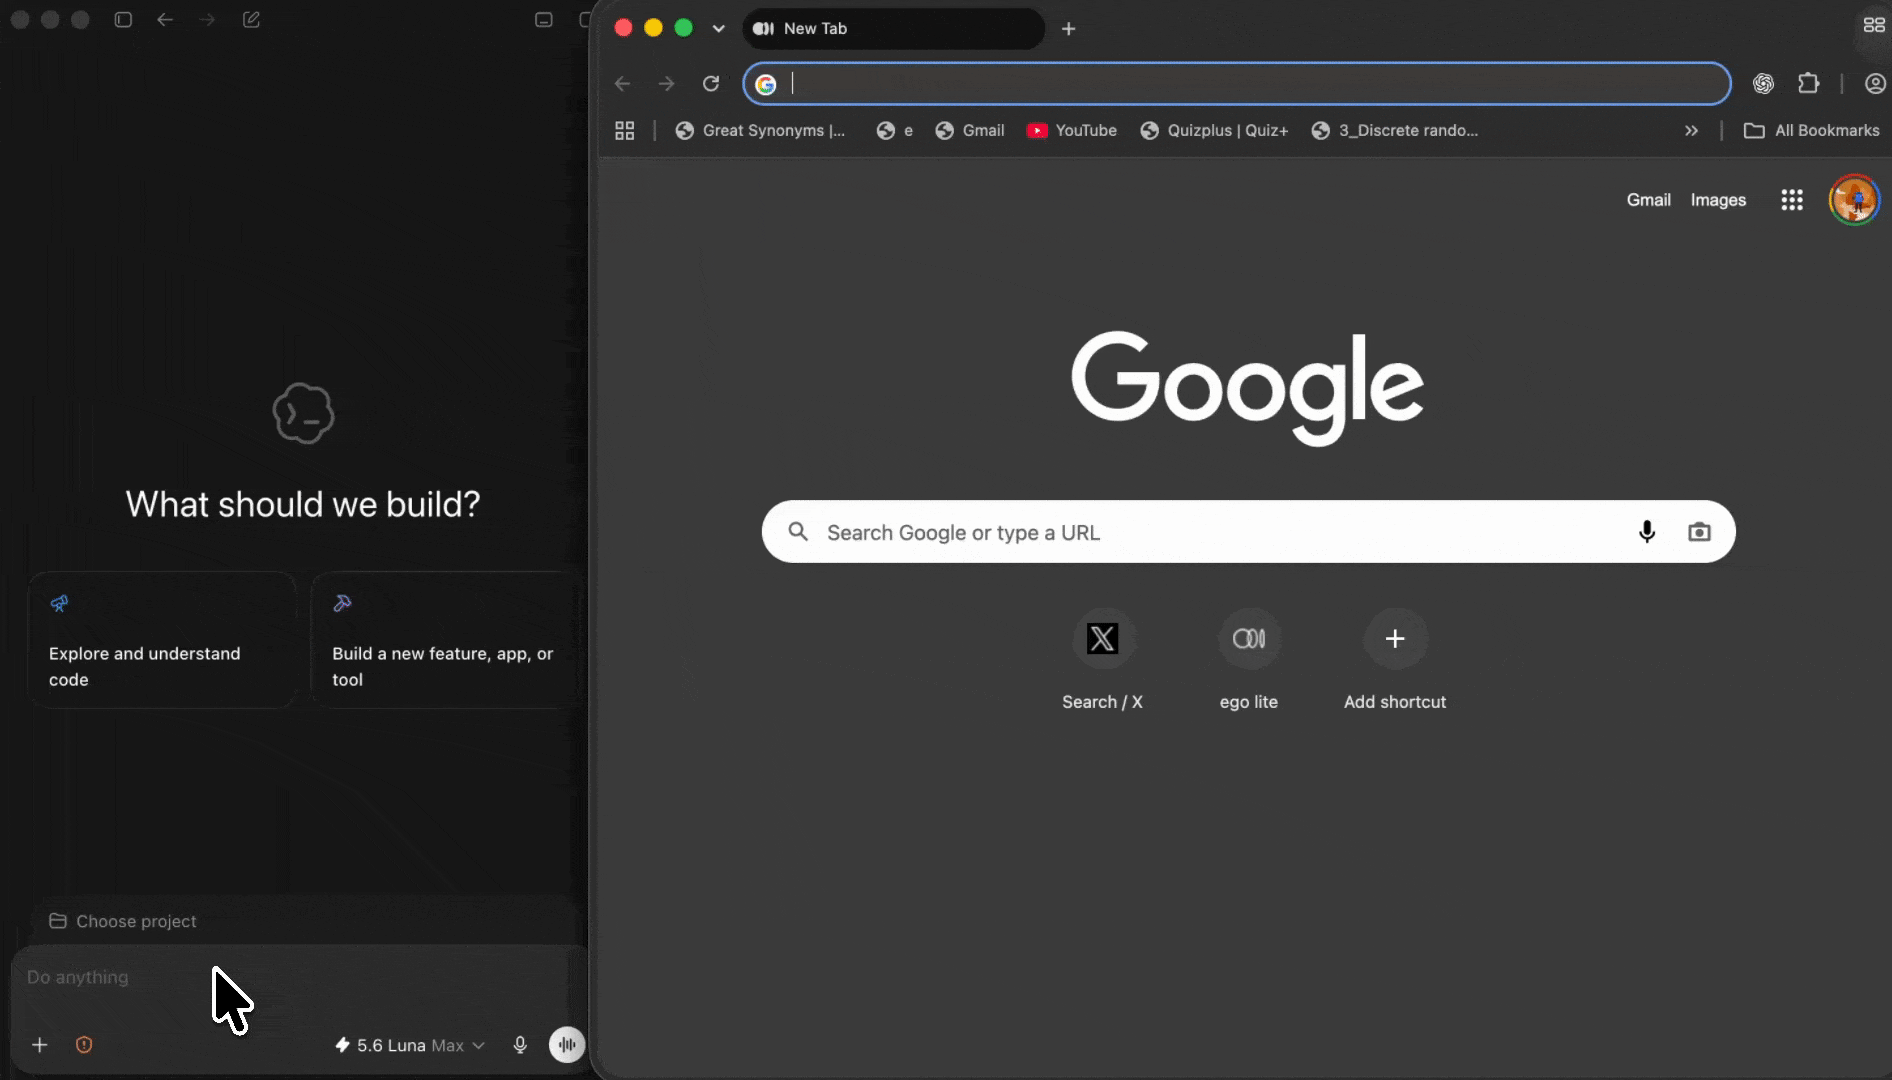1892x1080 pixels.
Task: Expand hidden bookmarks with double chevron
Action: click(1691, 131)
